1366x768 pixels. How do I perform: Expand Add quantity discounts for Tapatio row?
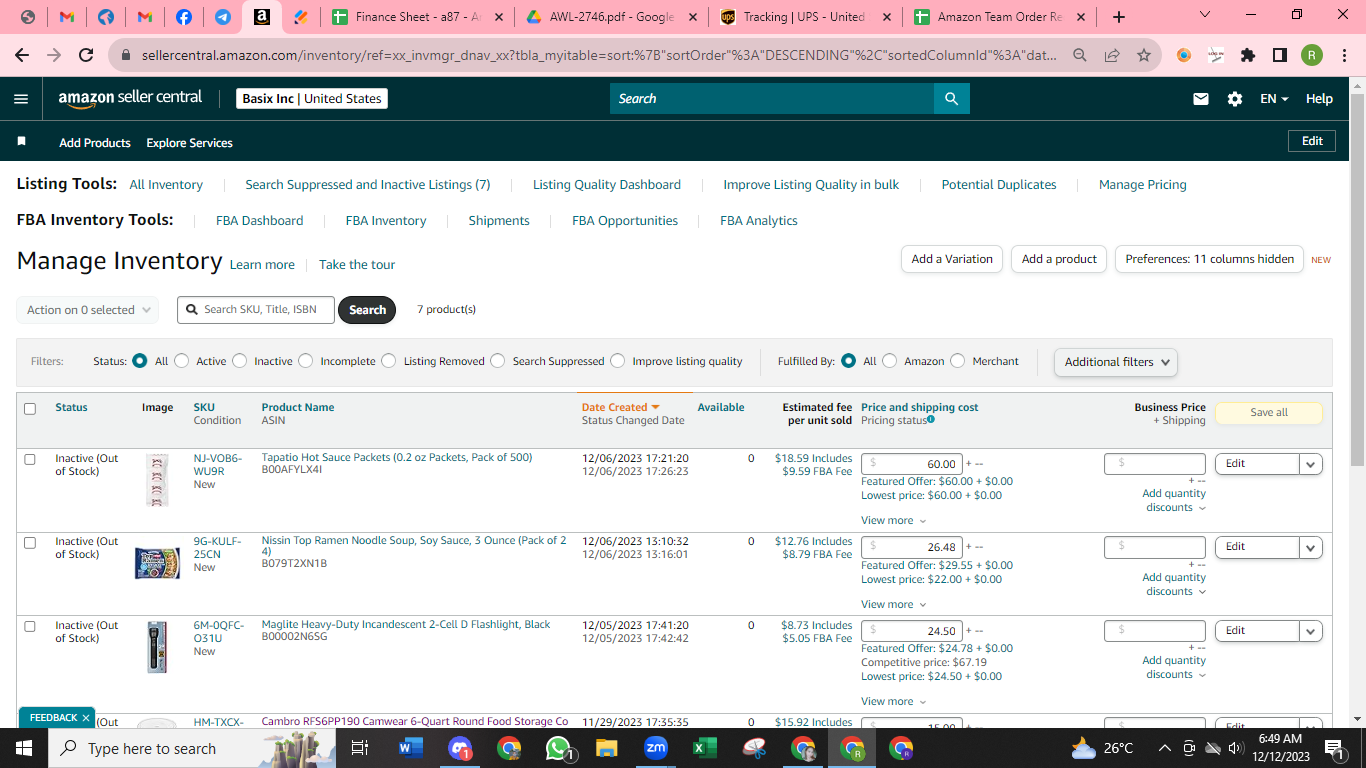pos(1175,500)
